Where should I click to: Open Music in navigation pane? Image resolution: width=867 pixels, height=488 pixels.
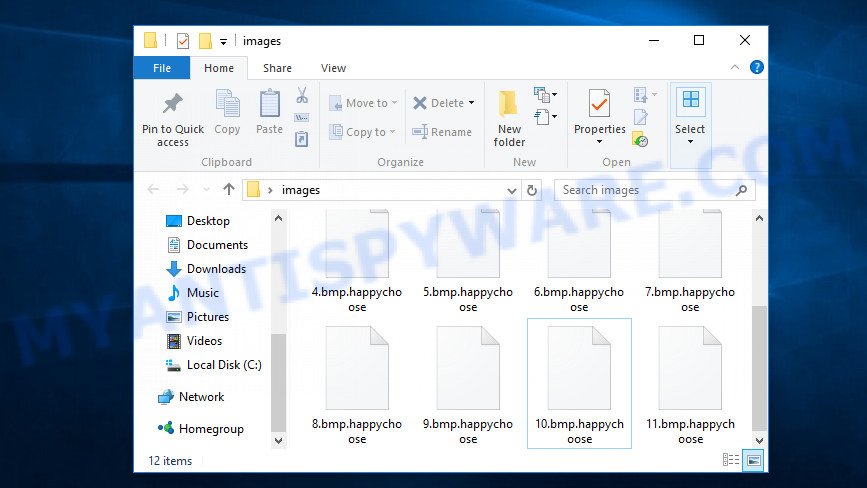pyautogui.click(x=192, y=293)
